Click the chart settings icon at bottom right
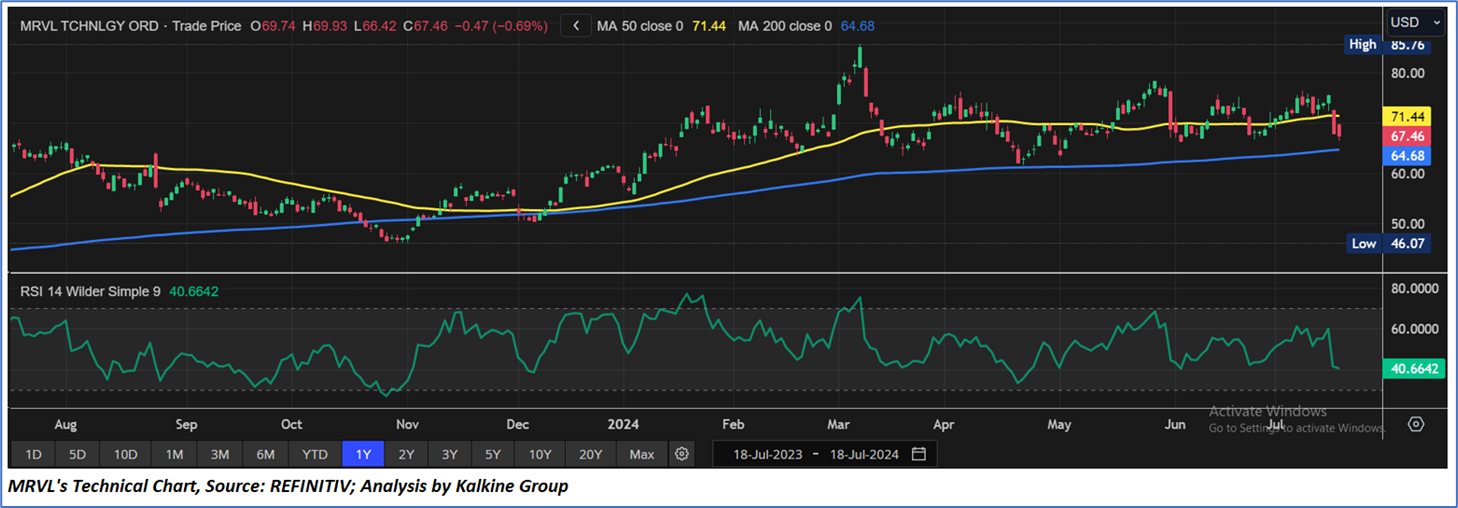Screen dimensions: 1458x508 [1415, 424]
